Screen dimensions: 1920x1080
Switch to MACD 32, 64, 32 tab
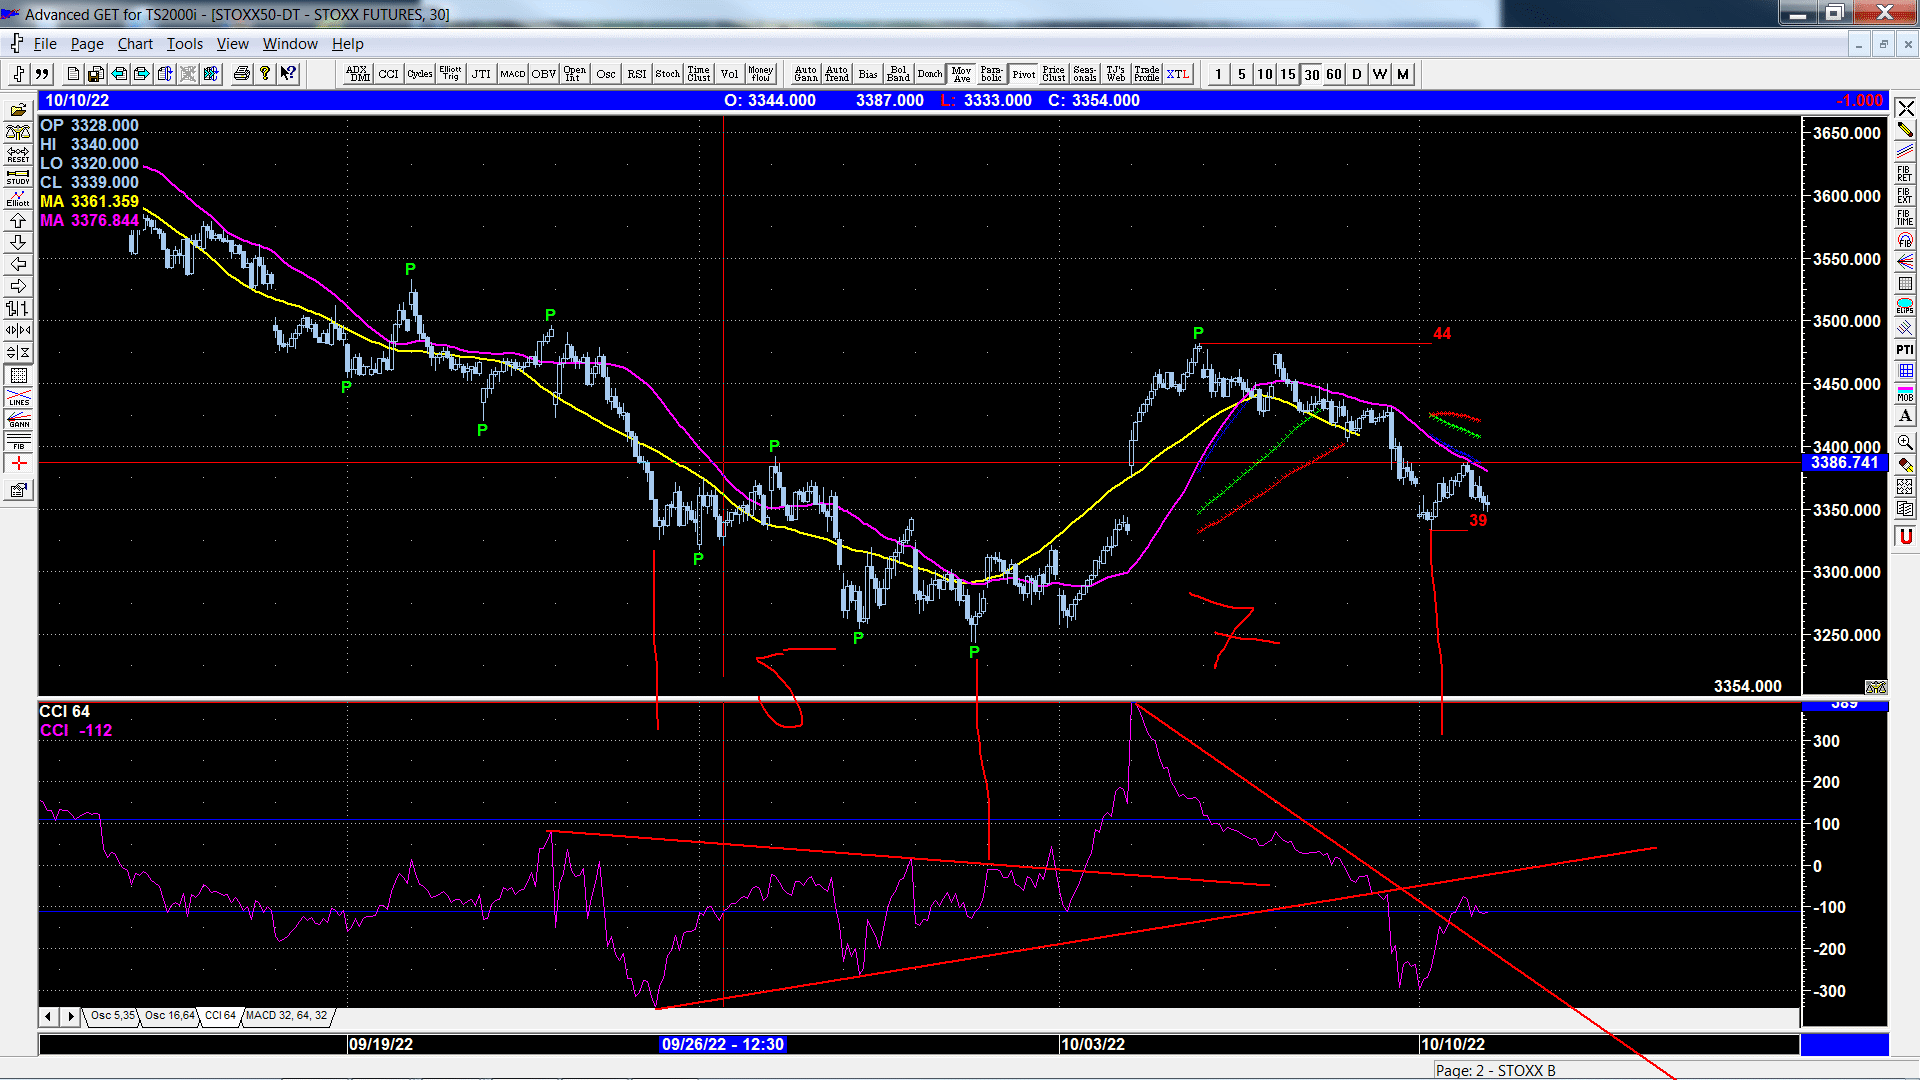[286, 1016]
